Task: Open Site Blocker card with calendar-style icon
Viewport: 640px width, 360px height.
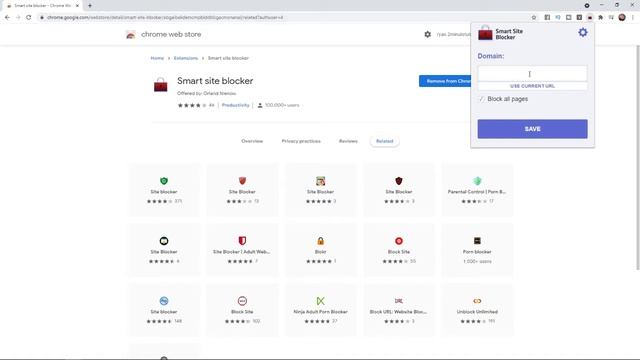Action: pyautogui.click(x=320, y=181)
